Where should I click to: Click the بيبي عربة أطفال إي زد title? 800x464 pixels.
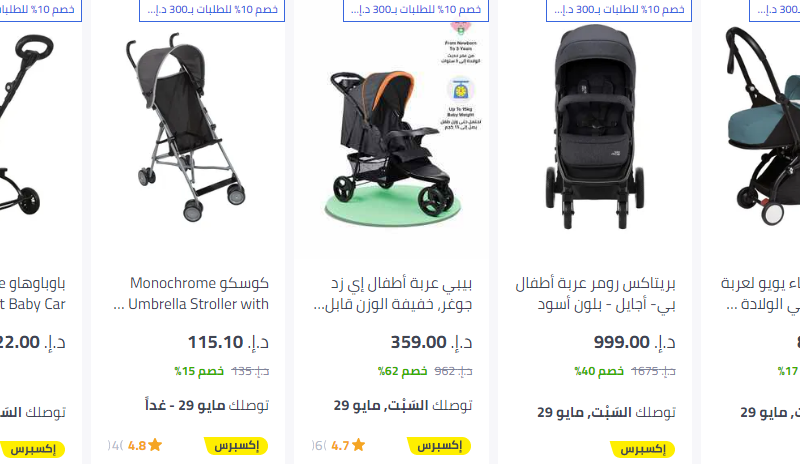coord(393,294)
